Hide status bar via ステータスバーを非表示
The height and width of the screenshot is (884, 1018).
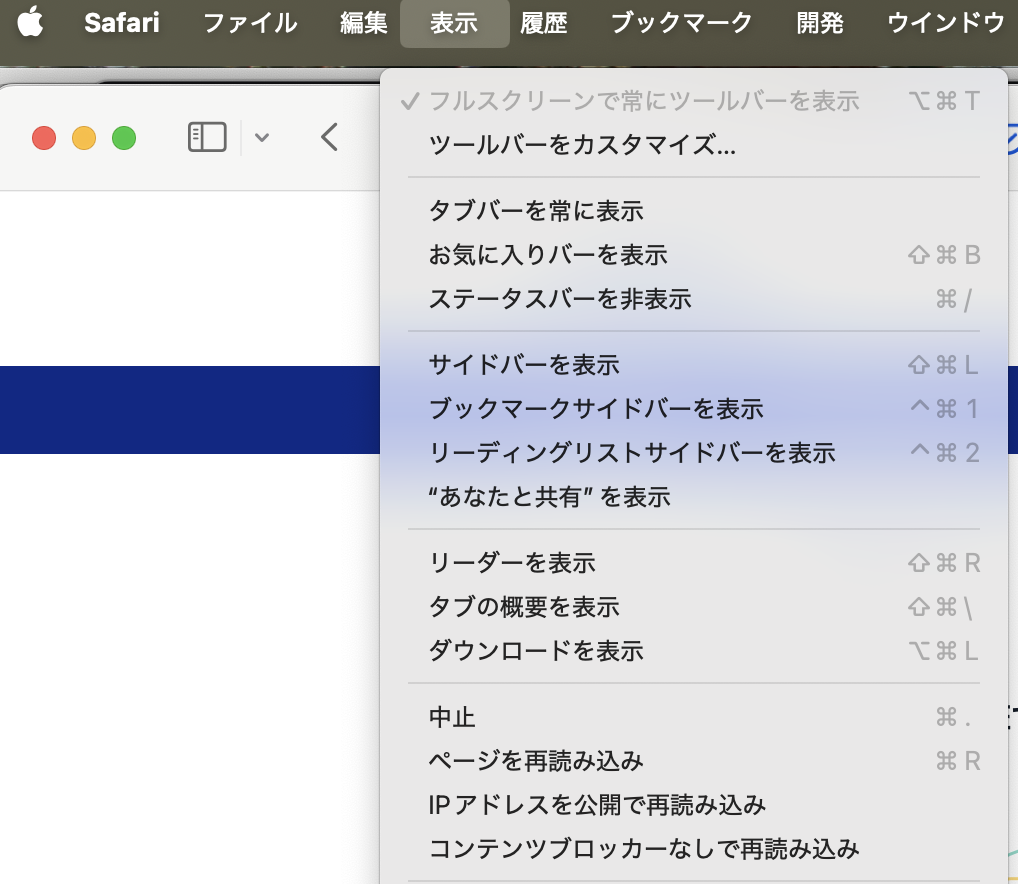pyautogui.click(x=560, y=299)
